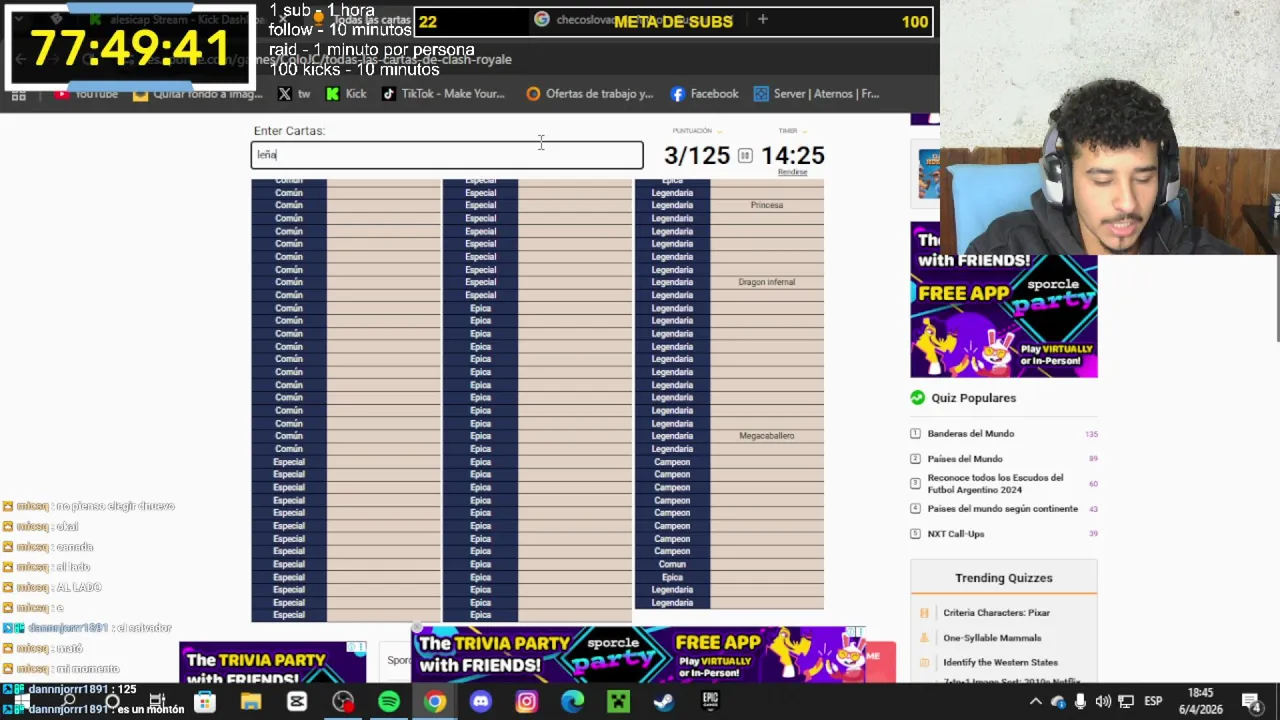This screenshot has height=720, width=1280.
Task: Click the Quiz Populares heading
Action: pos(973,398)
